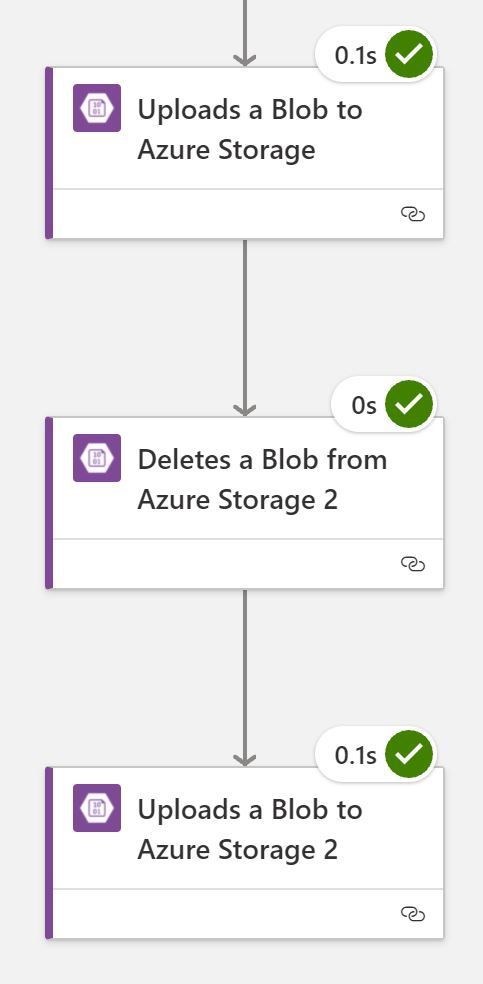Open the Uploads a Blob to Azure Storage 2 title

coord(250,830)
